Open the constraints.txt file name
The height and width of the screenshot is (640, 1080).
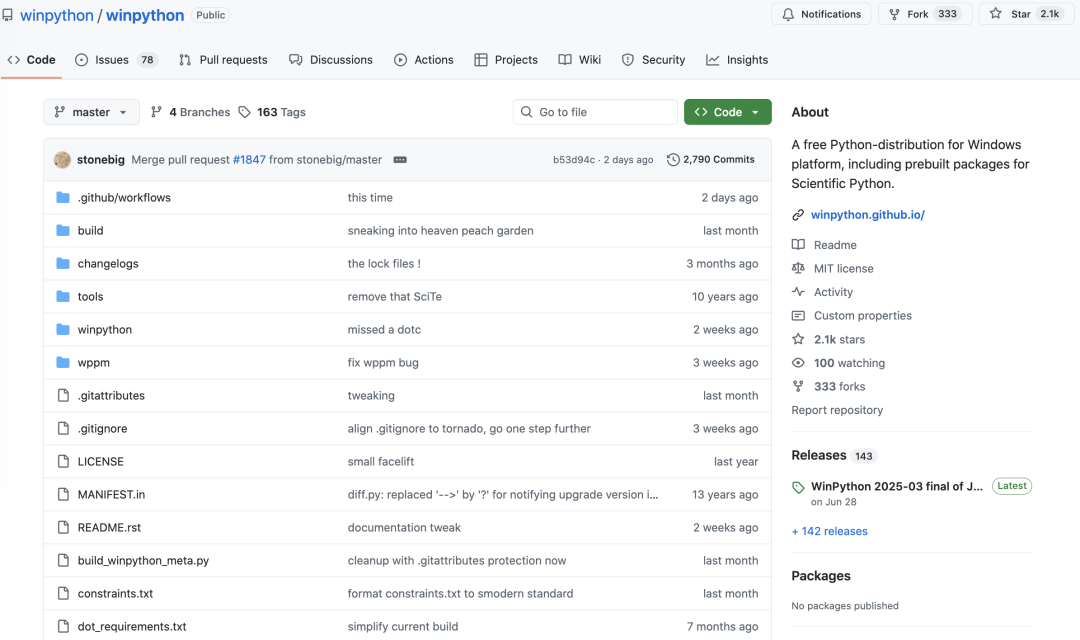[116, 594]
